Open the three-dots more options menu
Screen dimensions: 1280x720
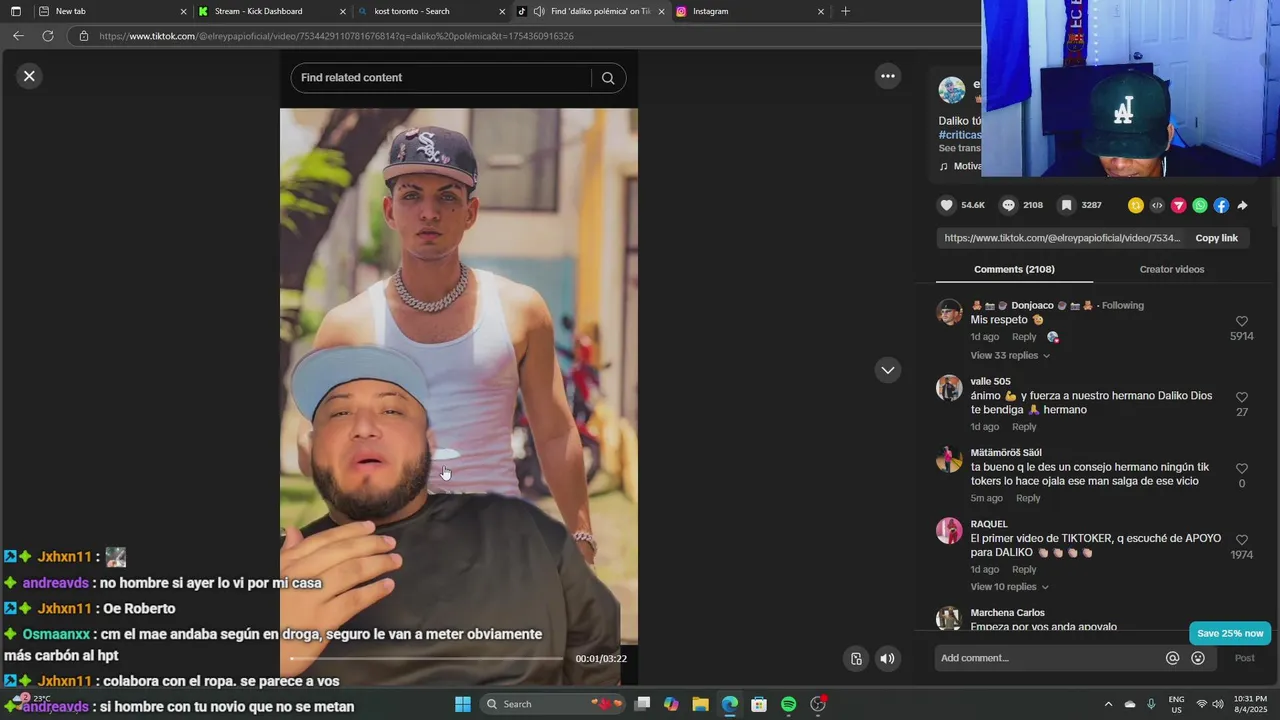[x=887, y=76]
